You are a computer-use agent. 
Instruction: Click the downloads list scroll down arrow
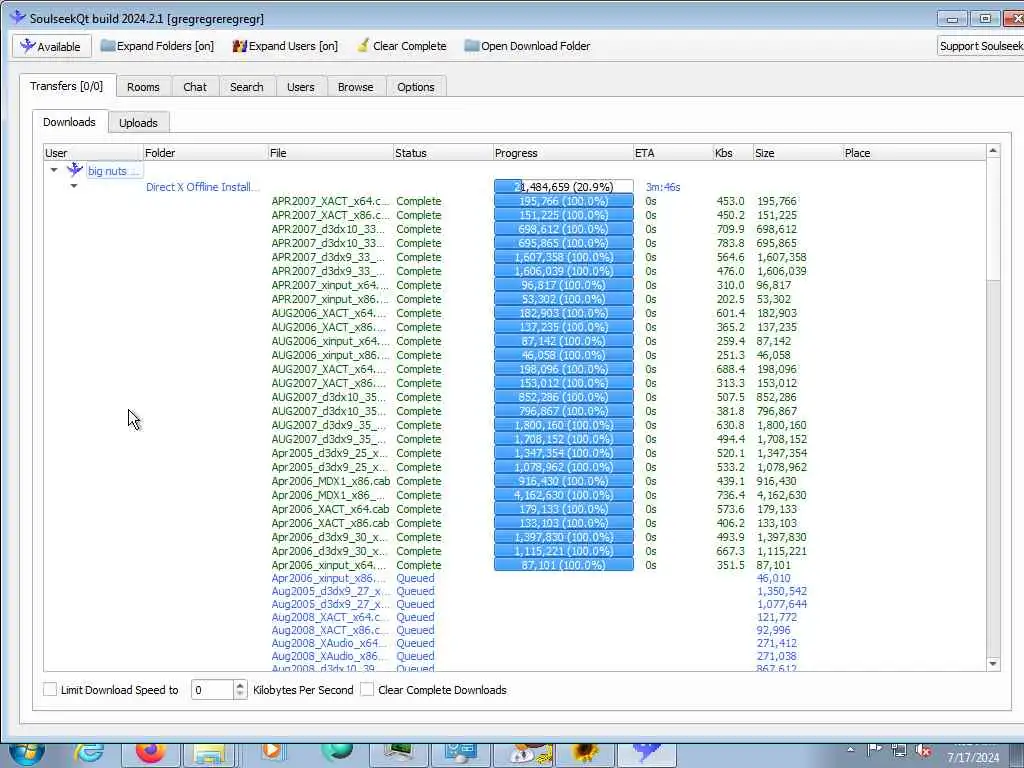(993, 664)
